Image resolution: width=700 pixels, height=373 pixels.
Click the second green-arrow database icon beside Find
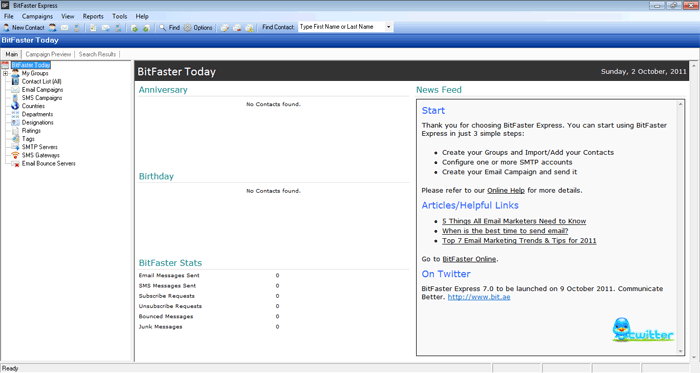point(146,28)
